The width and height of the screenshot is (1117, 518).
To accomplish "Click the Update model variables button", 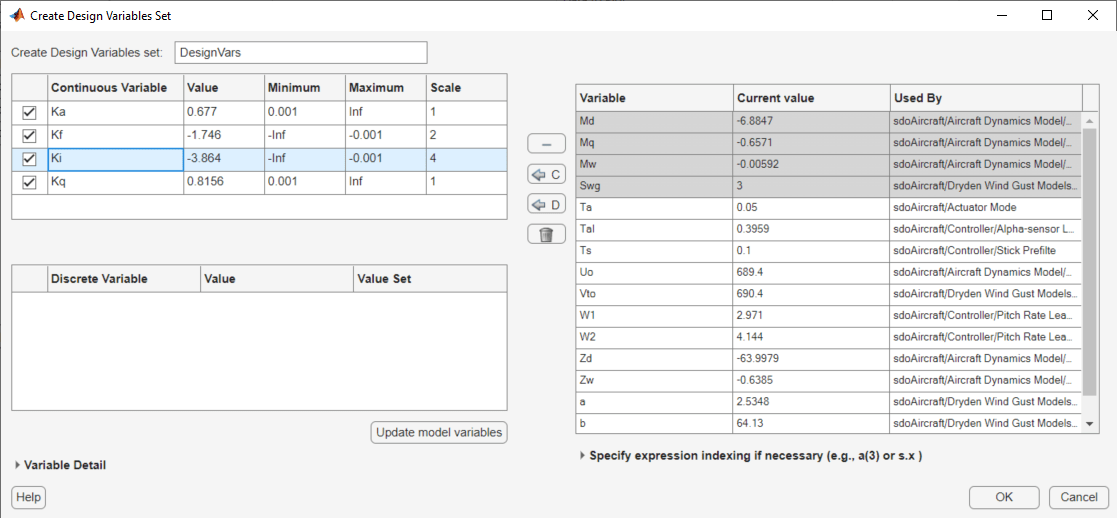I will (x=439, y=432).
